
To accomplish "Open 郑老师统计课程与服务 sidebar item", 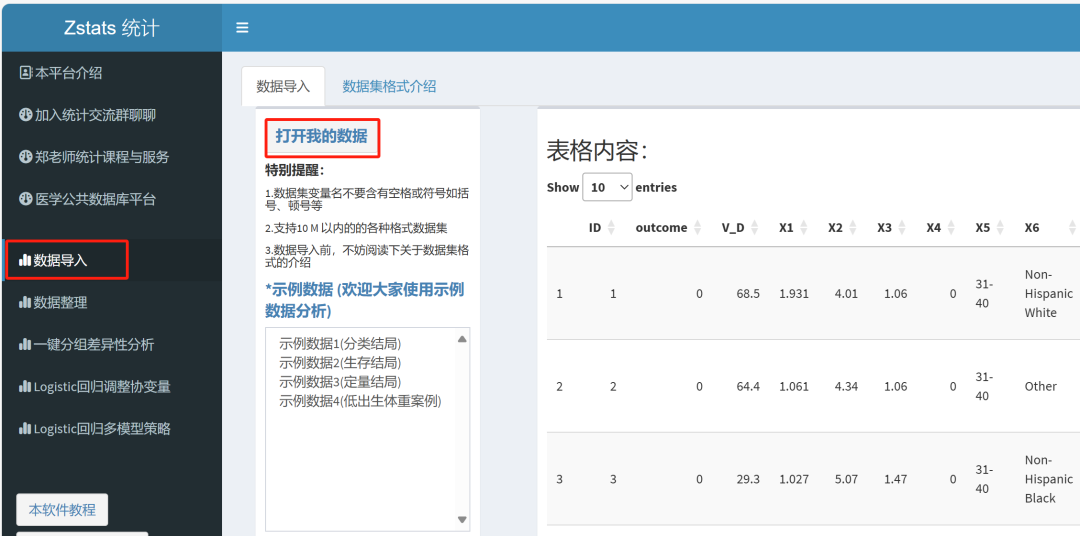I will [94, 156].
